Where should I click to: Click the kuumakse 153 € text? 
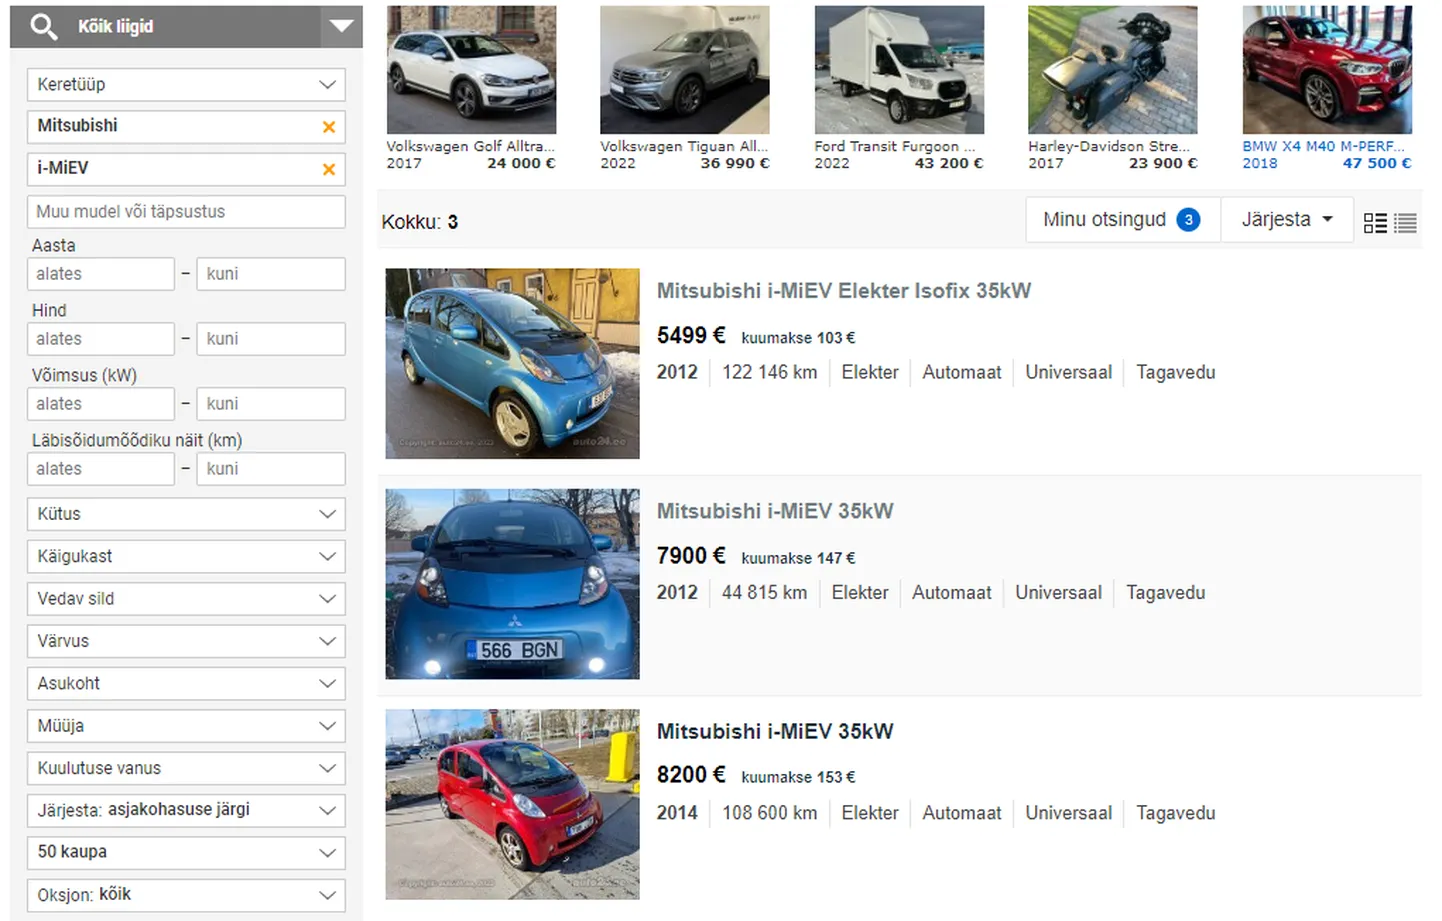click(x=798, y=777)
